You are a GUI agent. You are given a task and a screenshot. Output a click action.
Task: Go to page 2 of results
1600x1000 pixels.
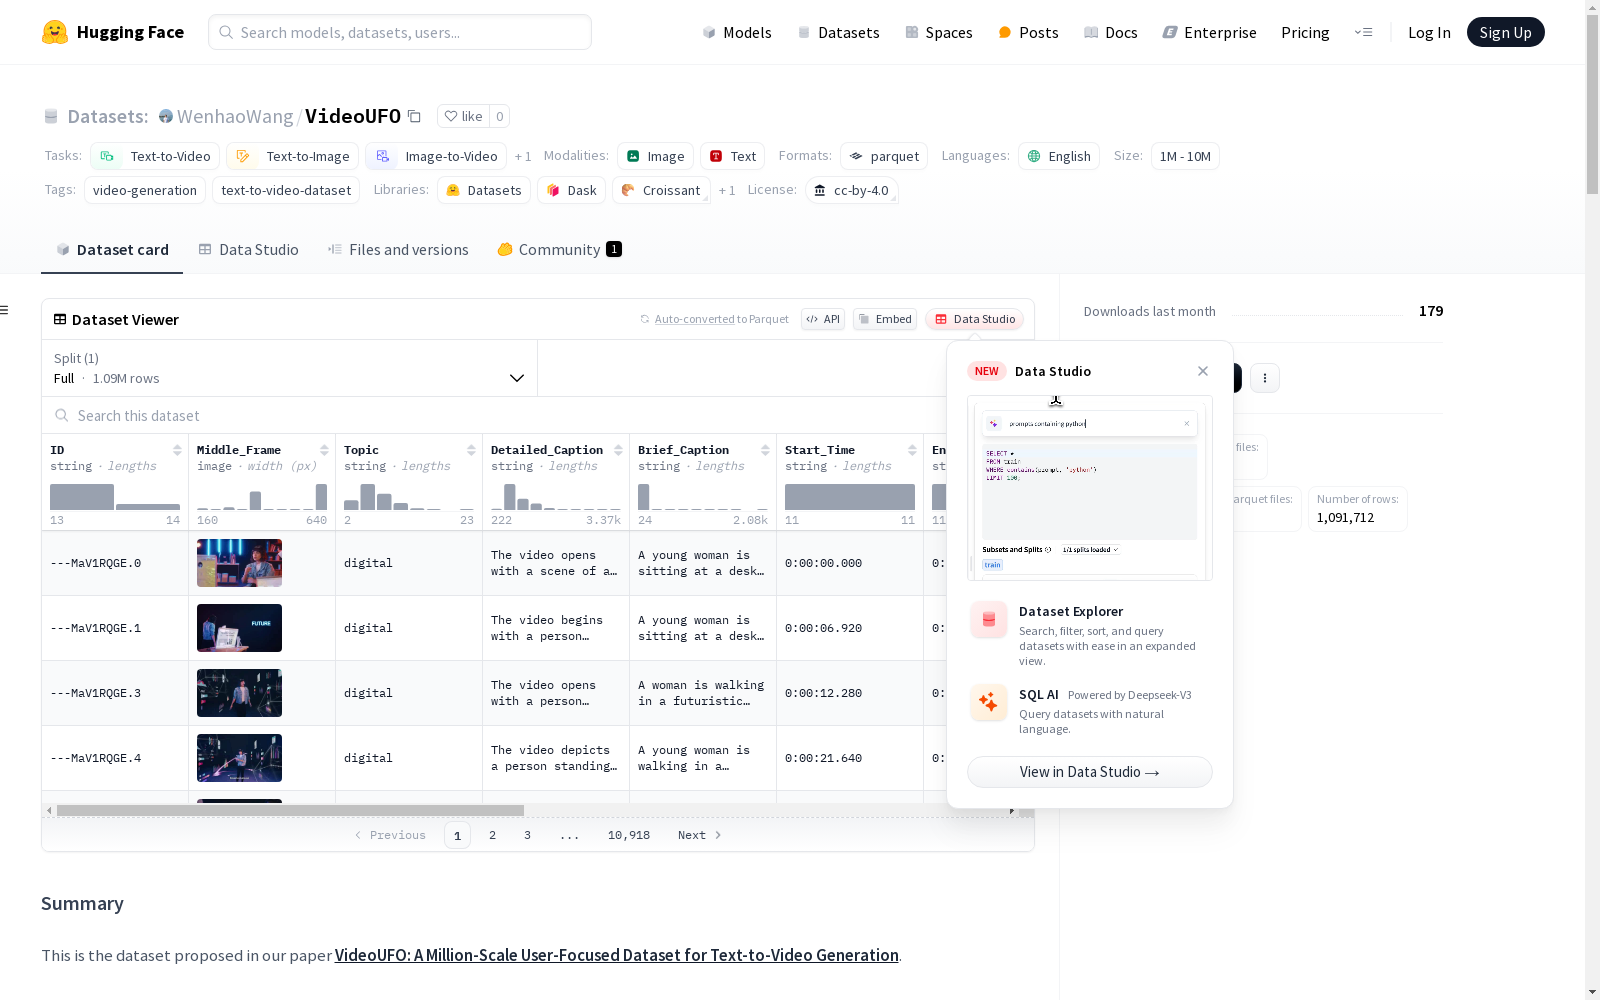click(492, 835)
